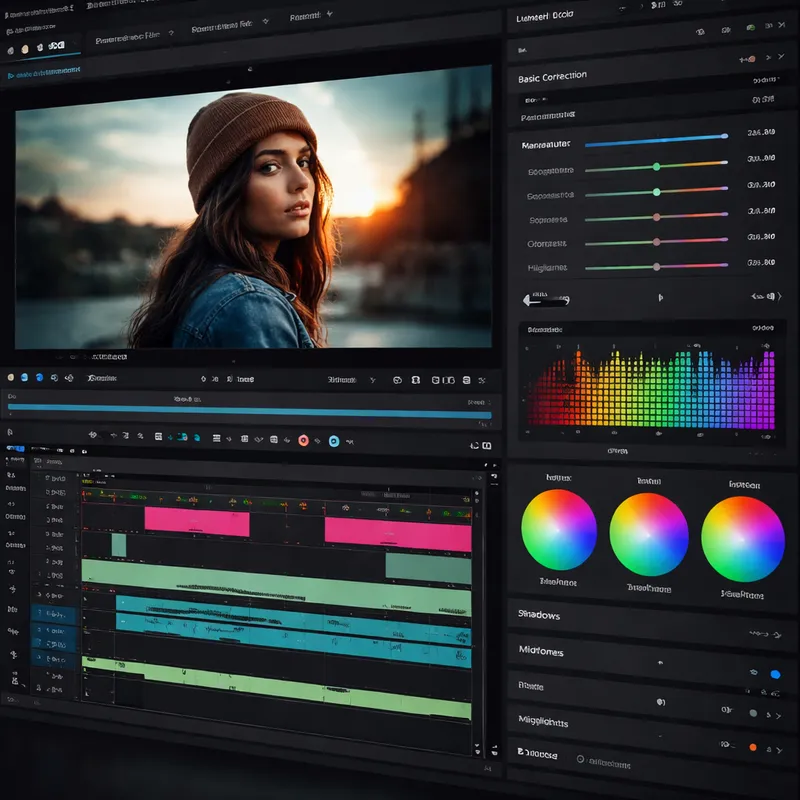Open the Midtones section dropdown
The width and height of the screenshot is (800, 800).
[x=543, y=652]
